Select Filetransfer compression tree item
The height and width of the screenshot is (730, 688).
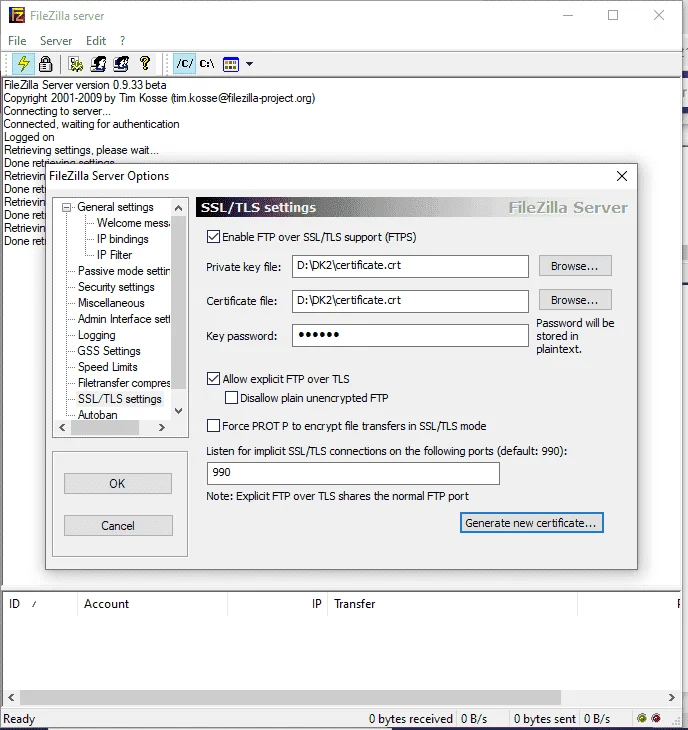[123, 383]
